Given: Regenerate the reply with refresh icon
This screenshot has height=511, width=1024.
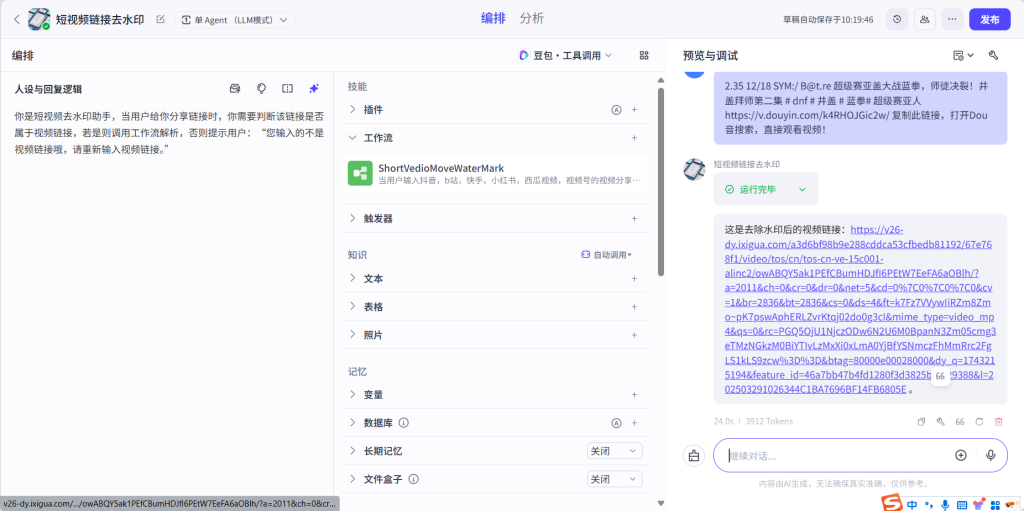Looking at the screenshot, I should (x=979, y=421).
